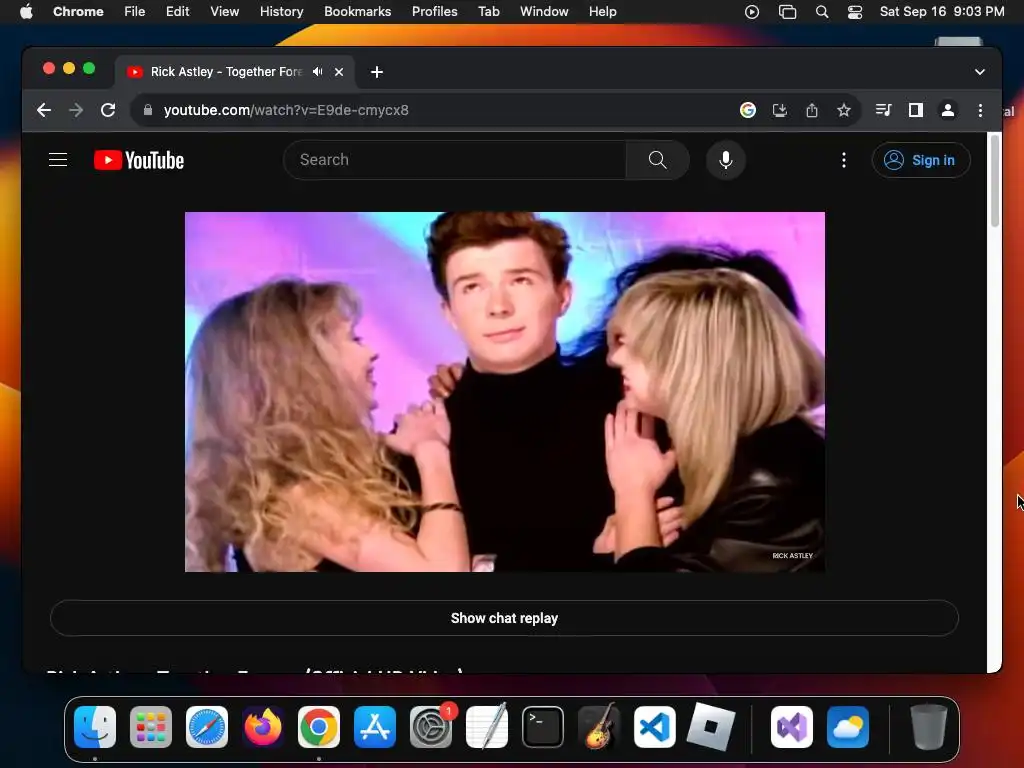Launch Safari from the Dock

tap(207, 727)
